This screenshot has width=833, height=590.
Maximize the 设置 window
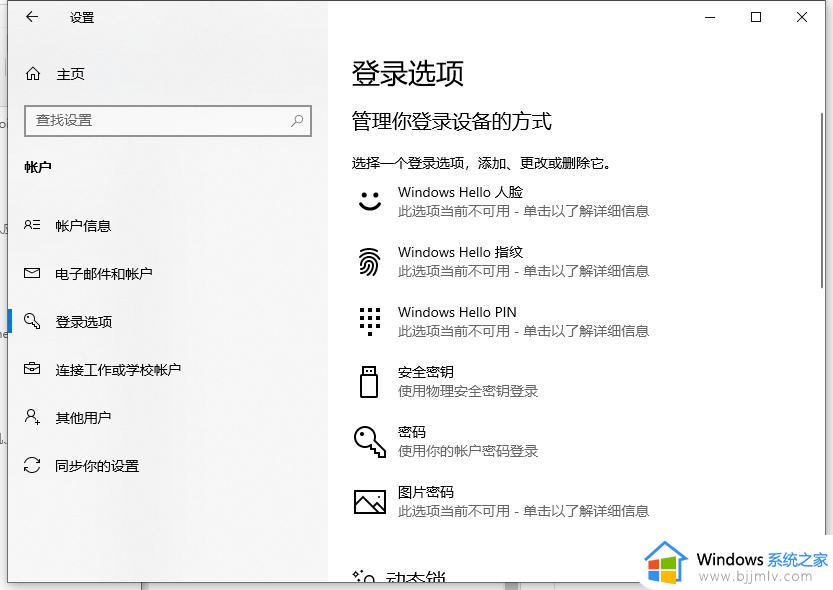756,17
